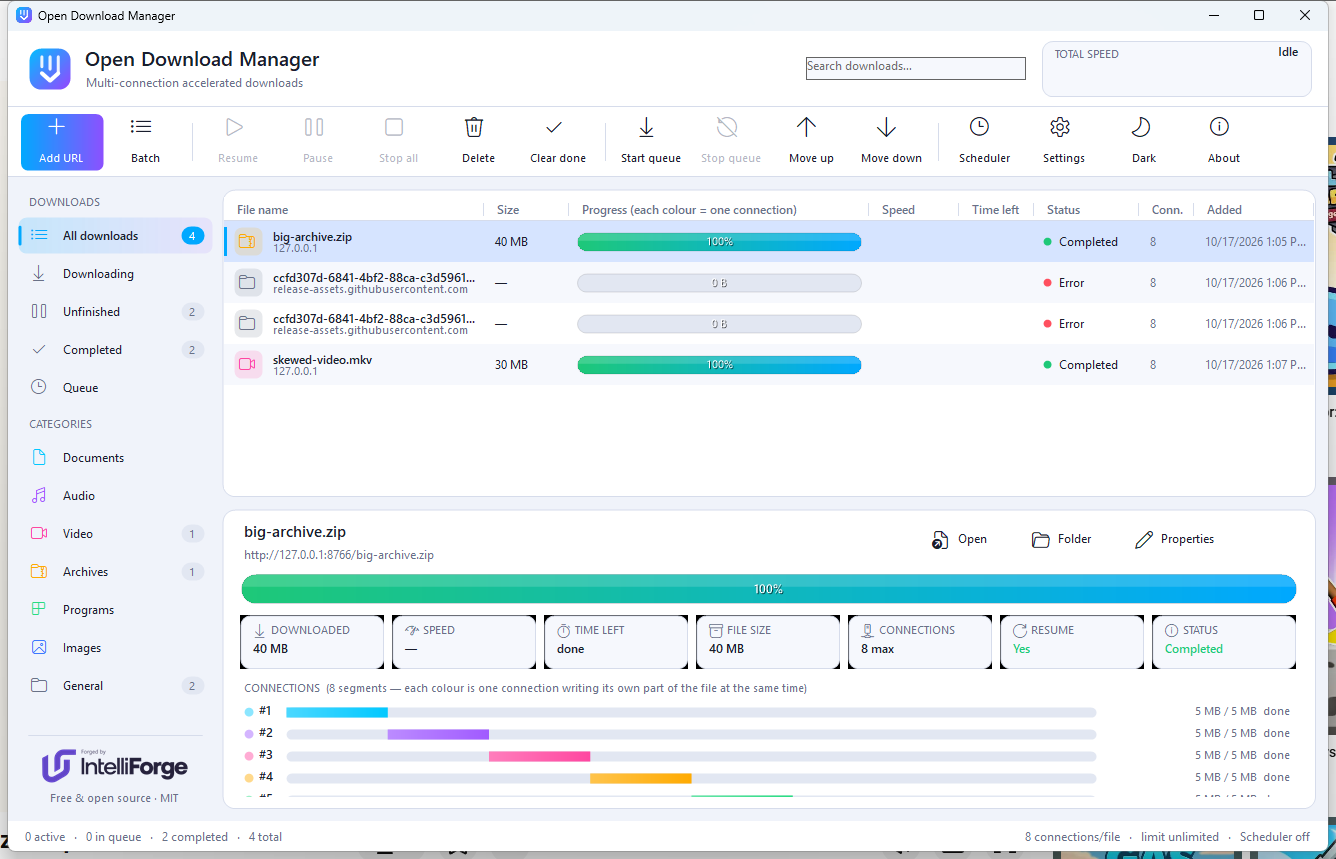Open the Batch download tool
This screenshot has height=859, width=1336.
coord(145,142)
